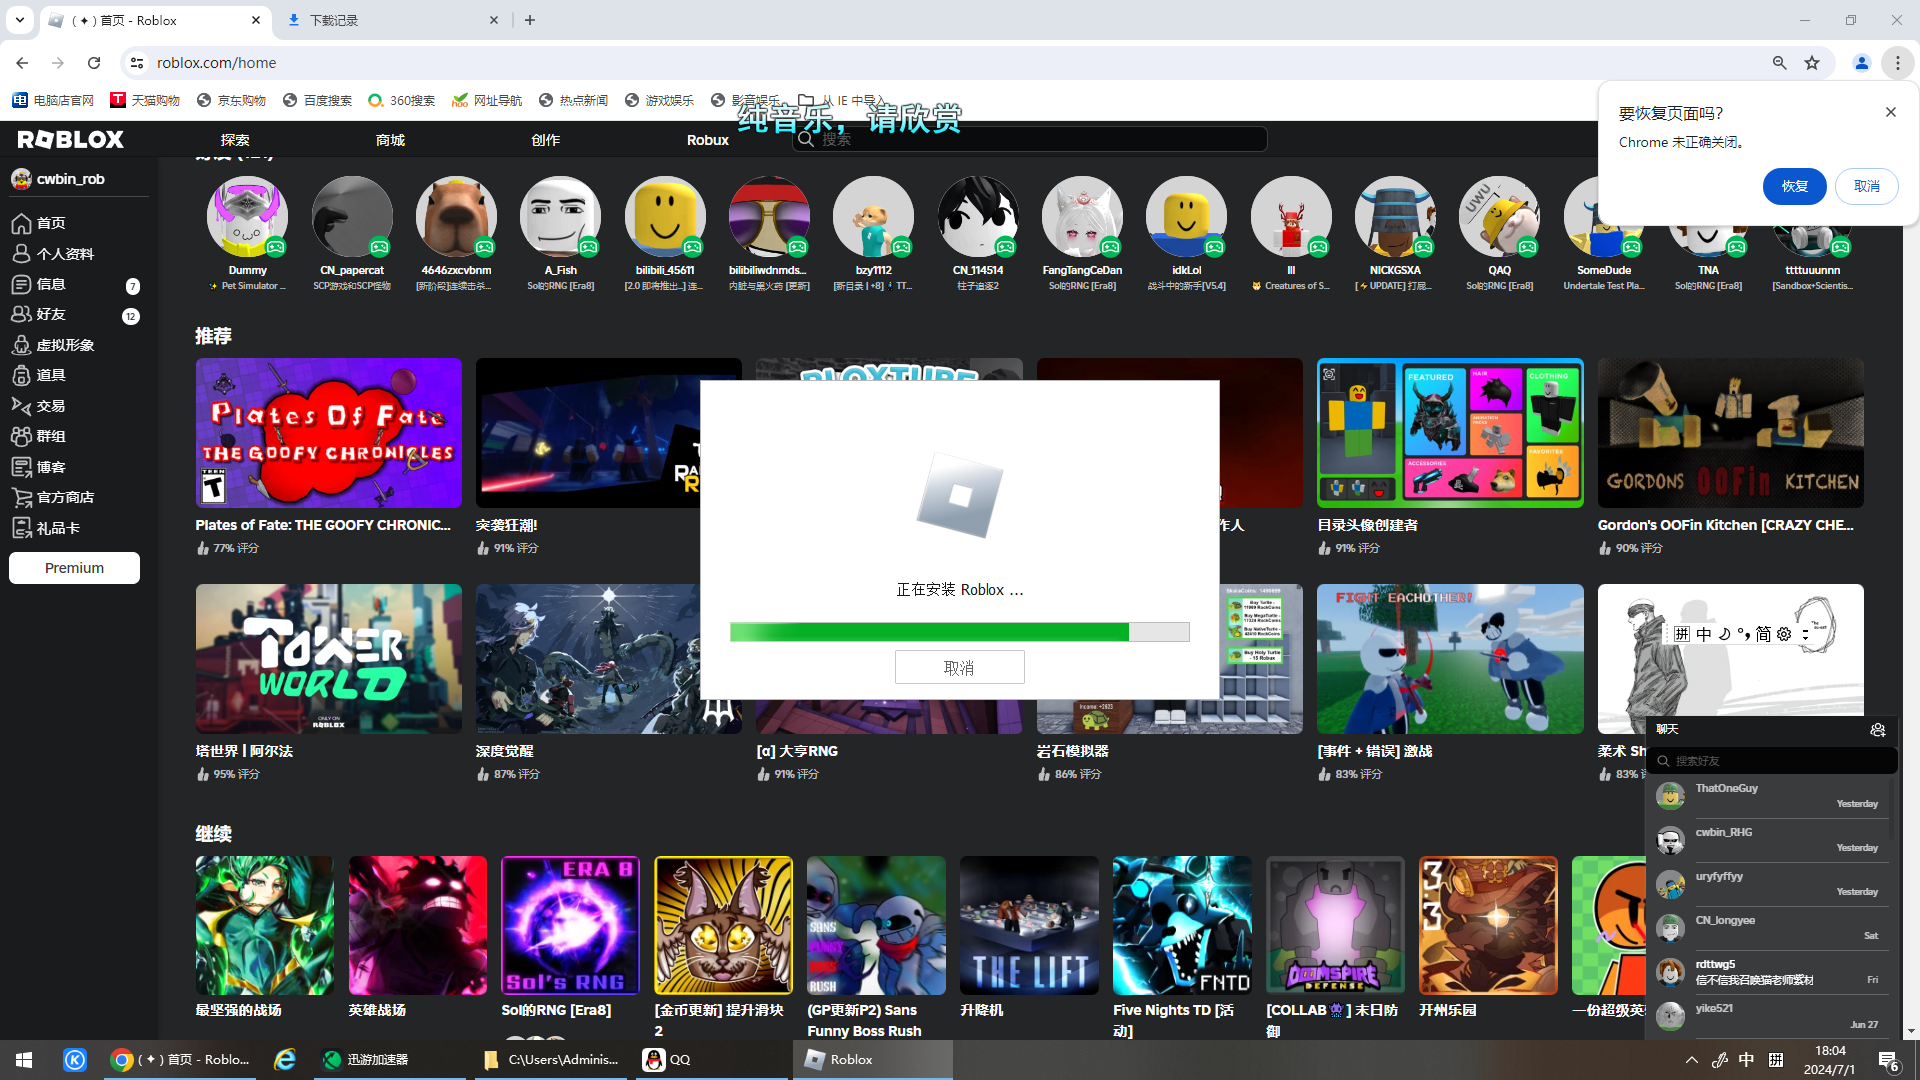Open 交易 trade icon in sidebar
The image size is (1920, 1080).
[x=21, y=406]
